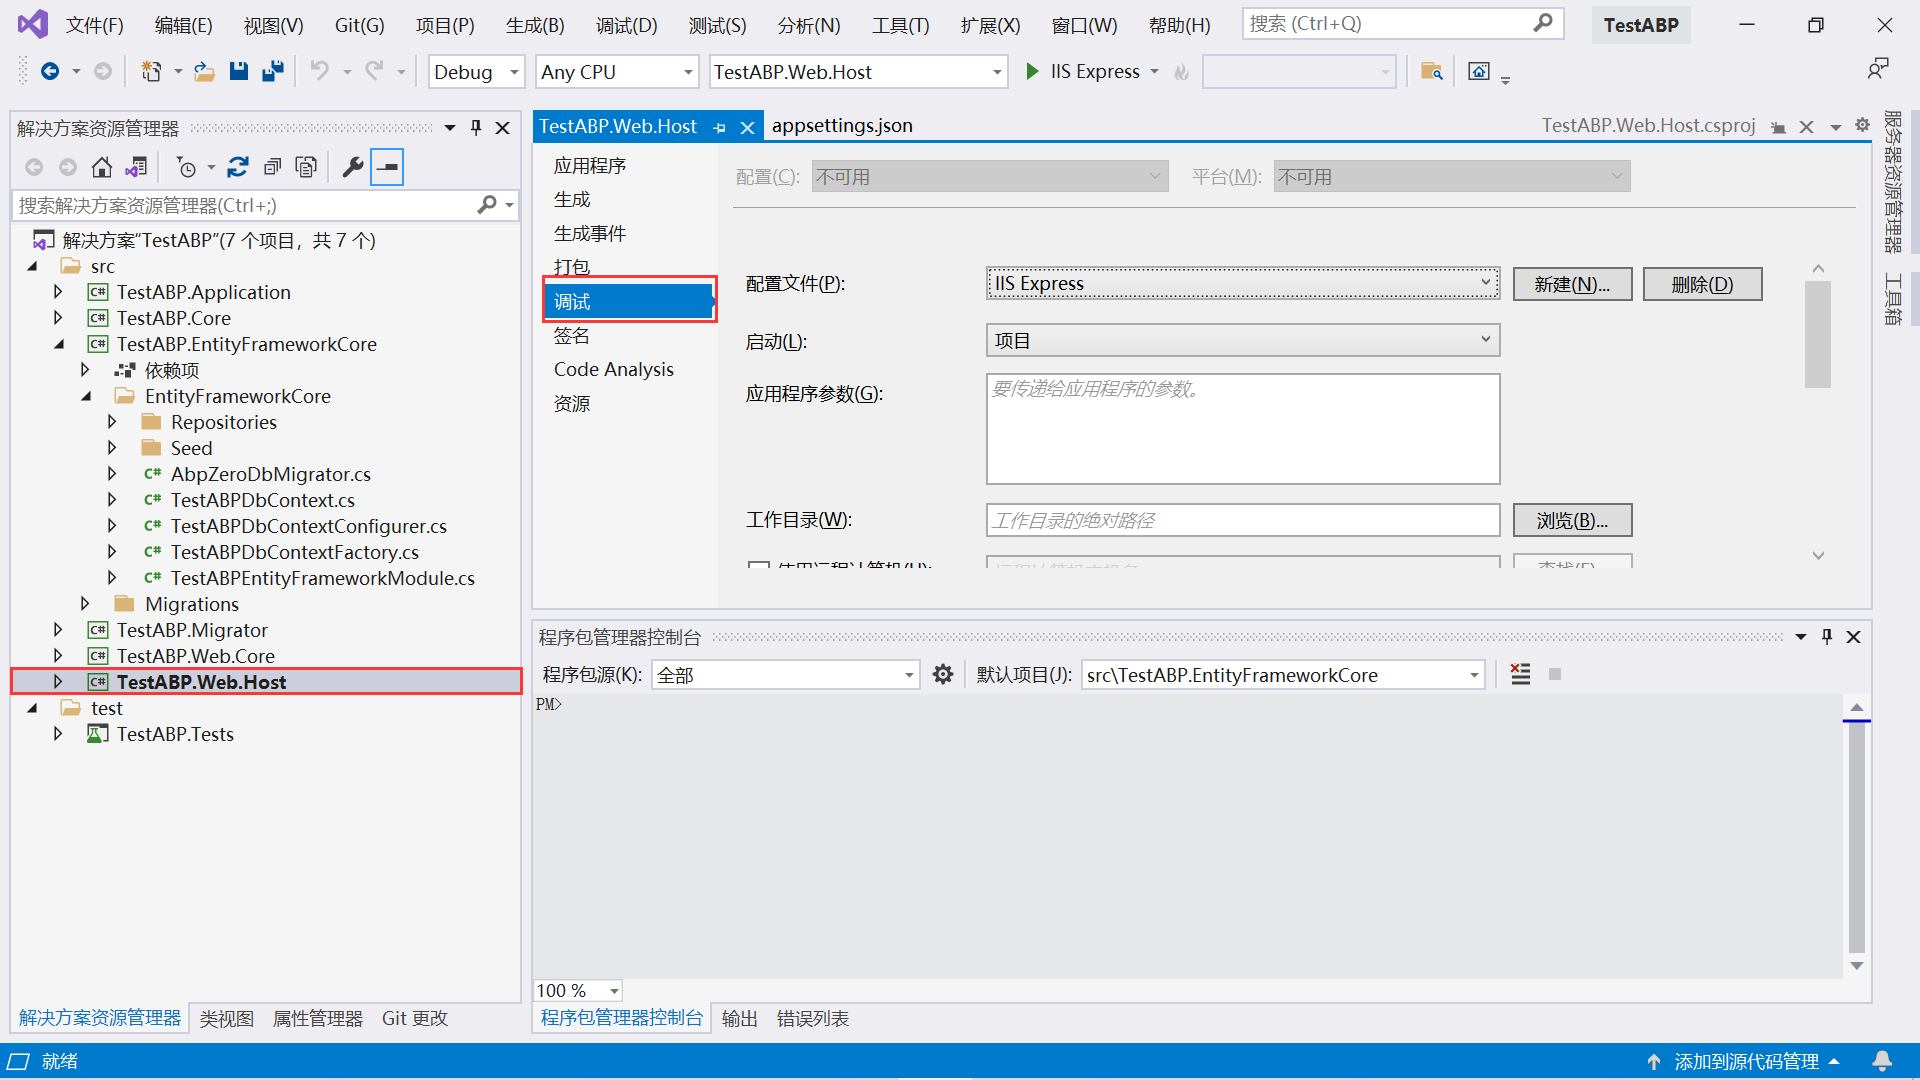1920x1080 pixels.
Task: Click the New Project toolbar icon
Action: (151, 71)
